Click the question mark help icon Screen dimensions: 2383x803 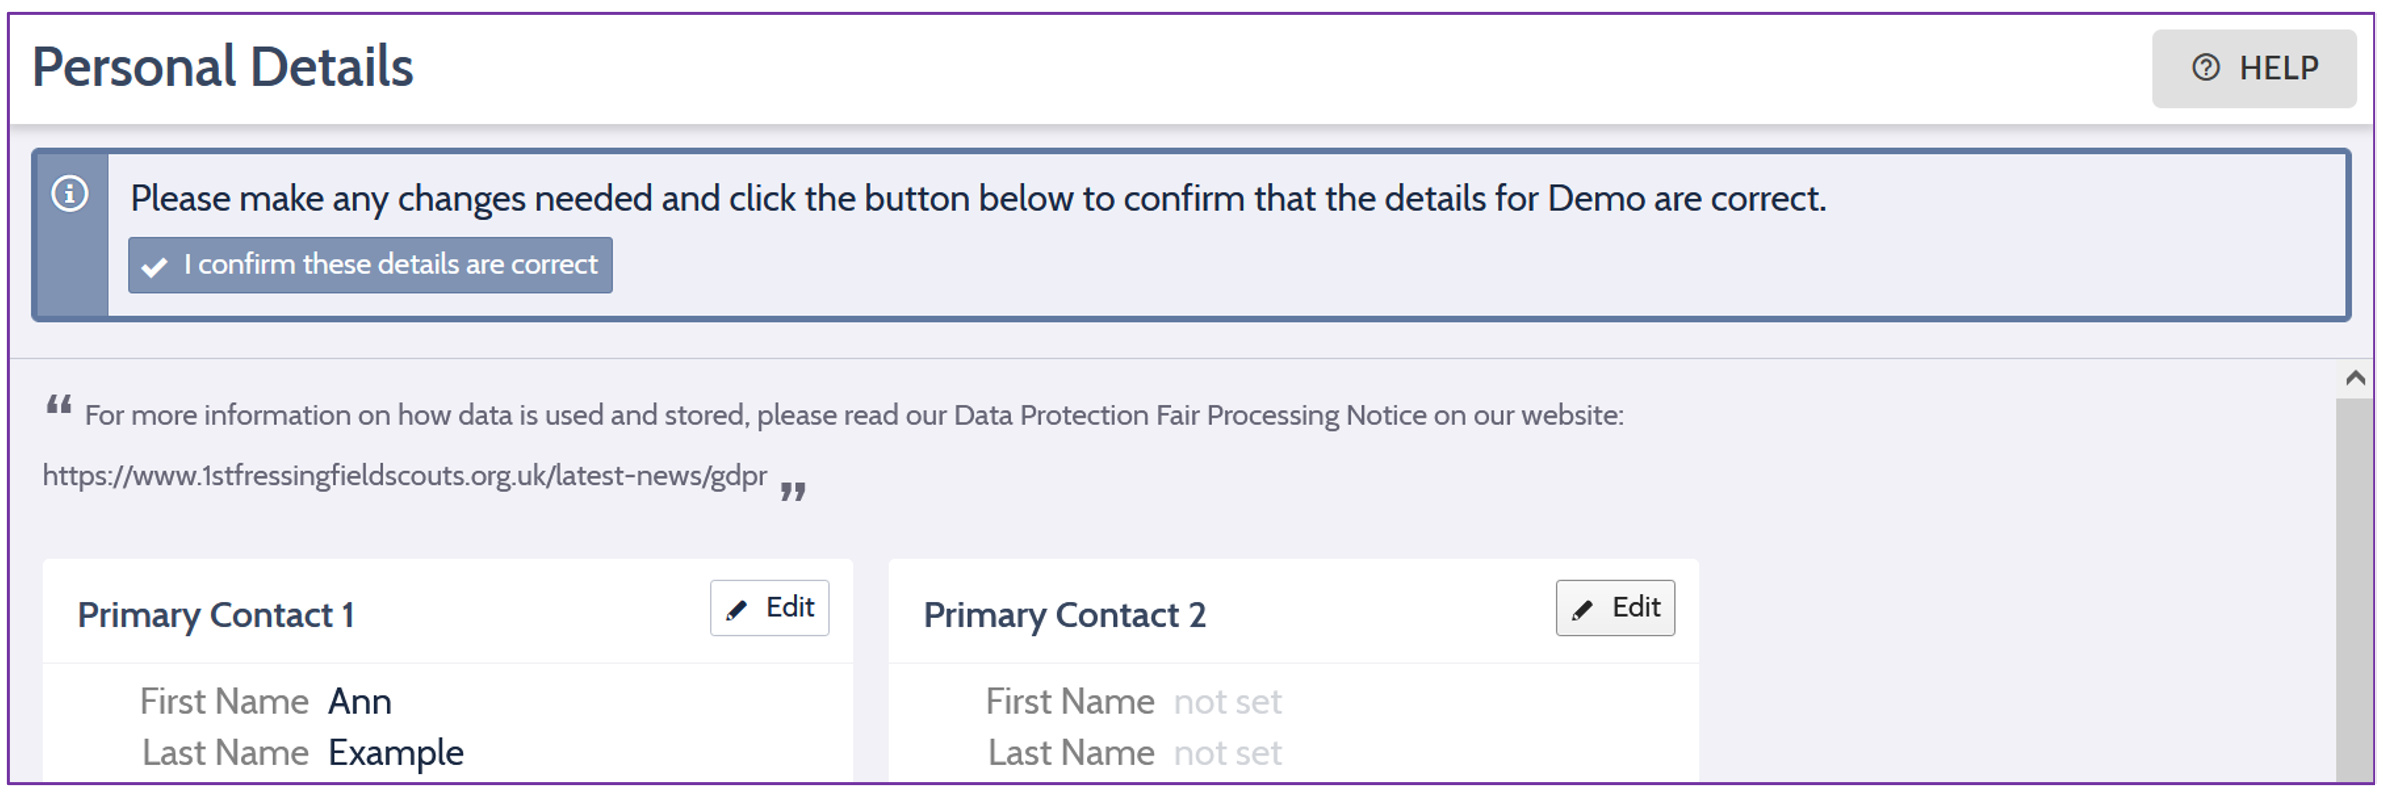(2205, 68)
